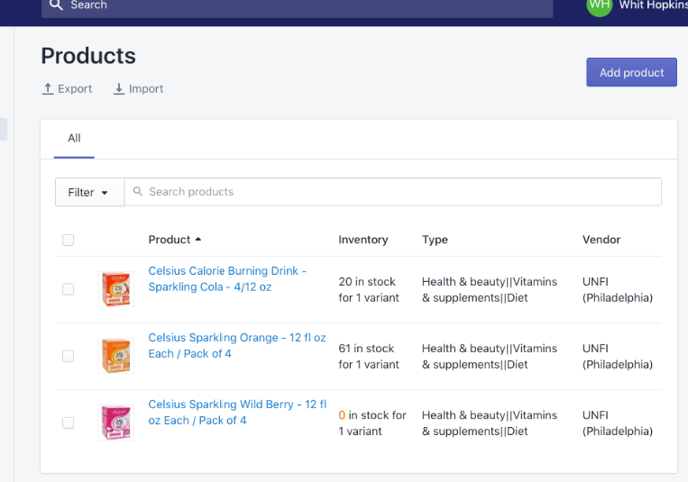
Task: Click the WH user avatar
Action: 599,5
